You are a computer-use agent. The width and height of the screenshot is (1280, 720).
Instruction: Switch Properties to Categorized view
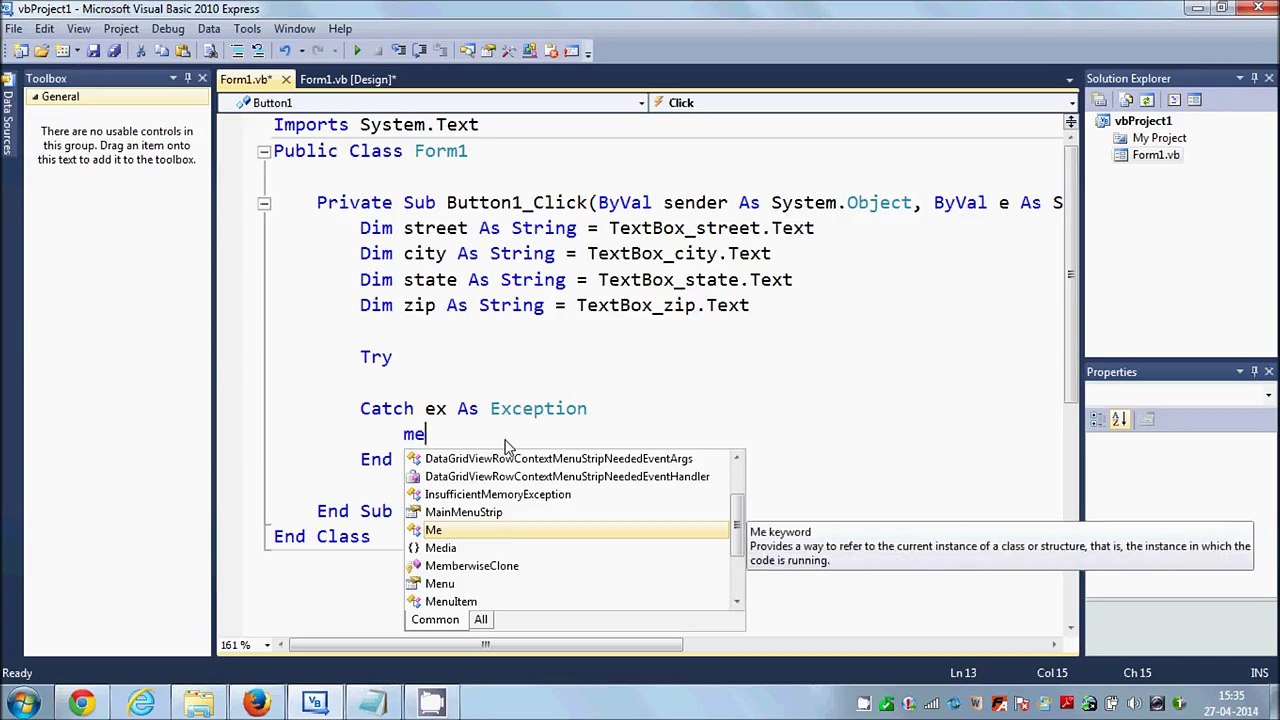(1098, 419)
